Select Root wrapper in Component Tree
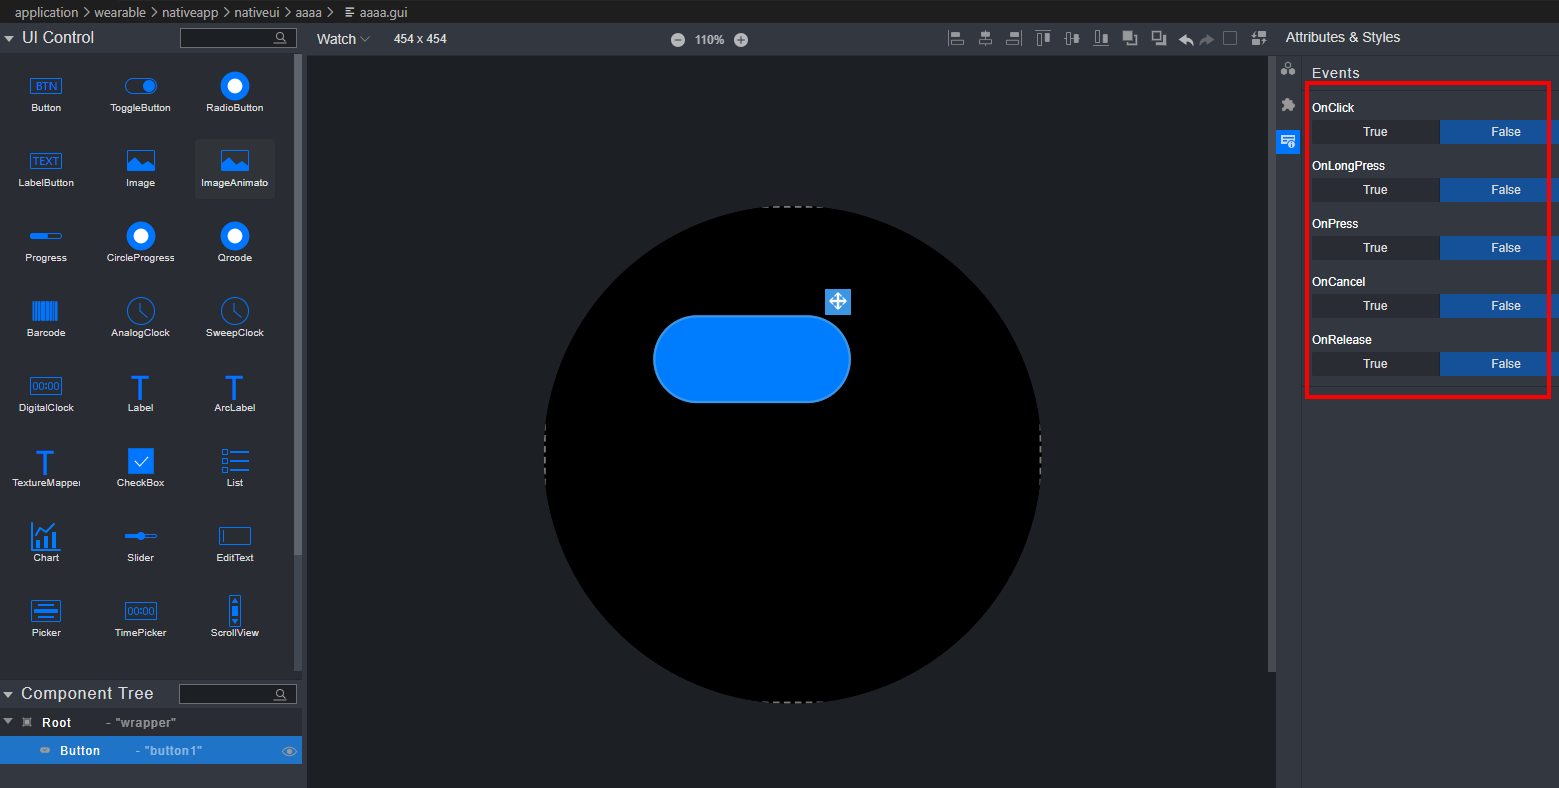Image resolution: width=1559 pixels, height=788 pixels. (x=57, y=723)
